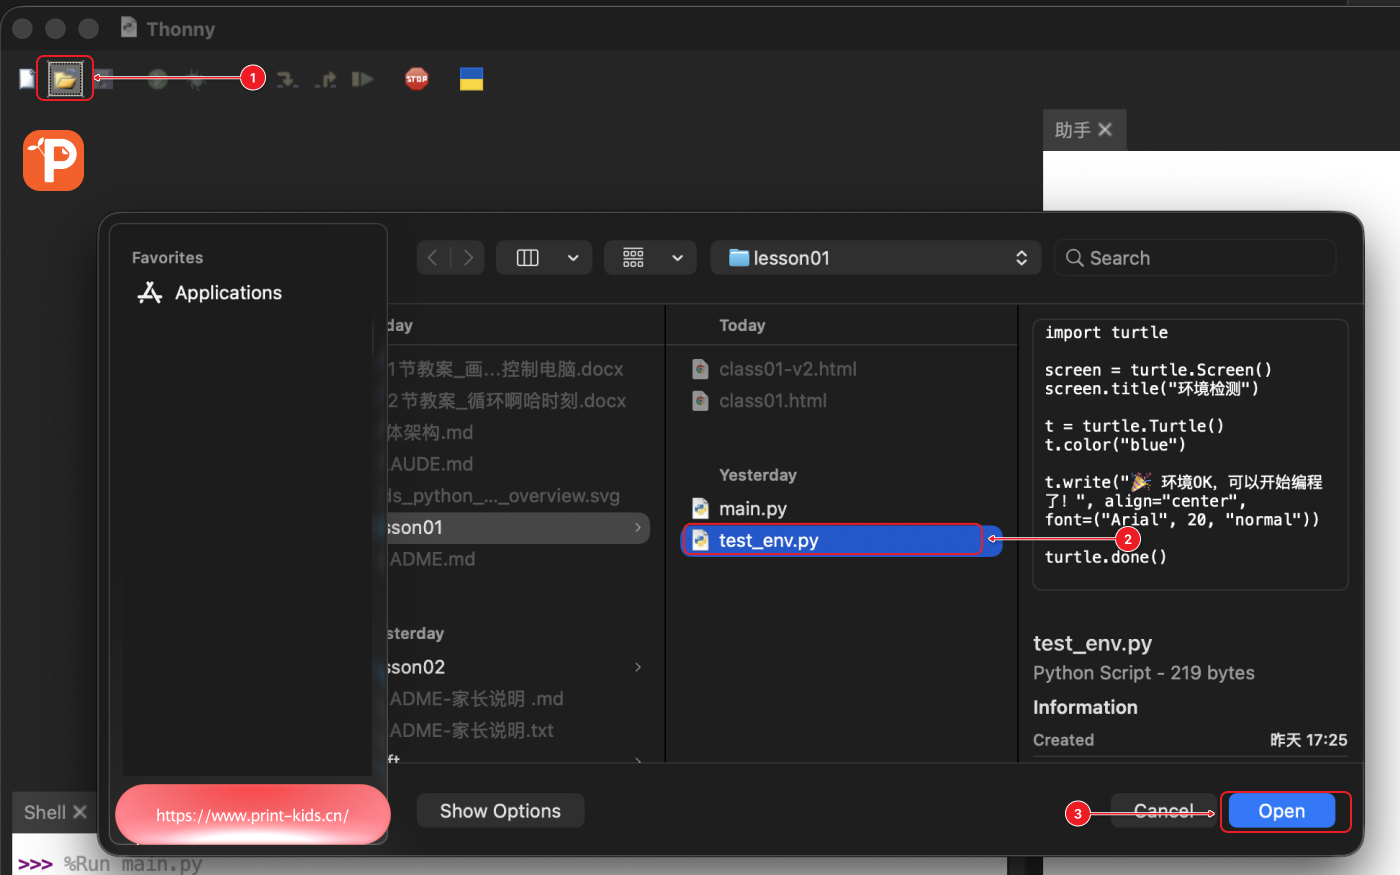1400x875 pixels.
Task: Expand the selected lesson01 folder chevron
Action: [638, 527]
